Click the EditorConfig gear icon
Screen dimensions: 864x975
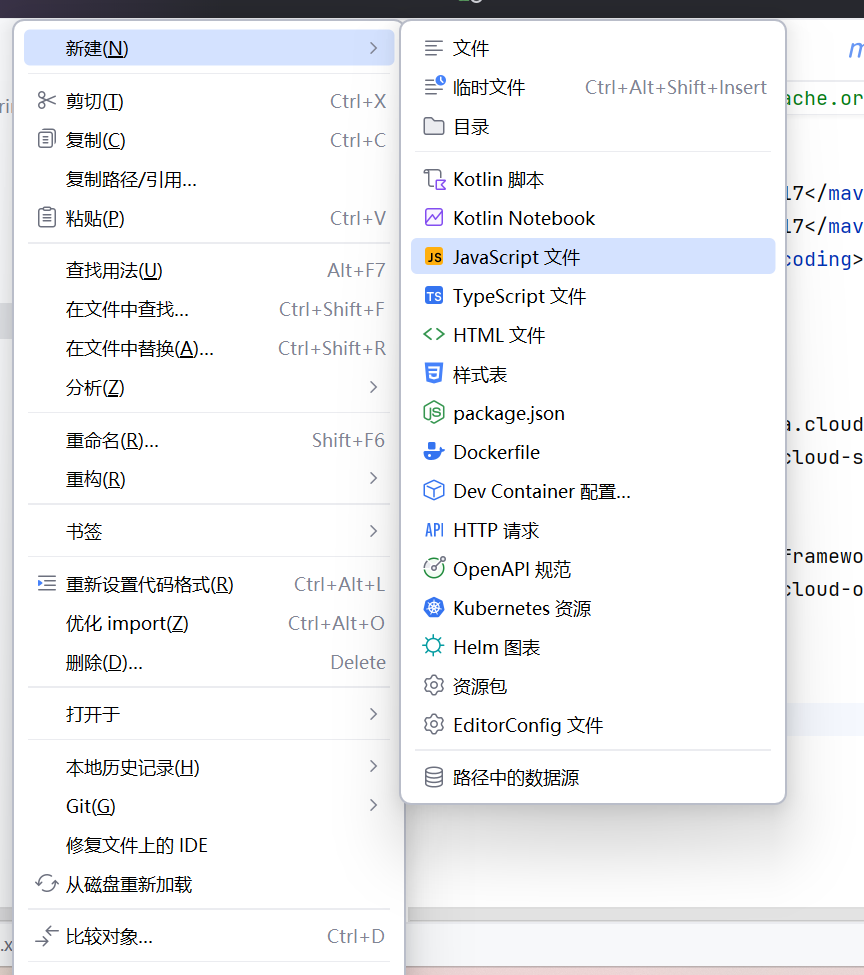coord(434,724)
